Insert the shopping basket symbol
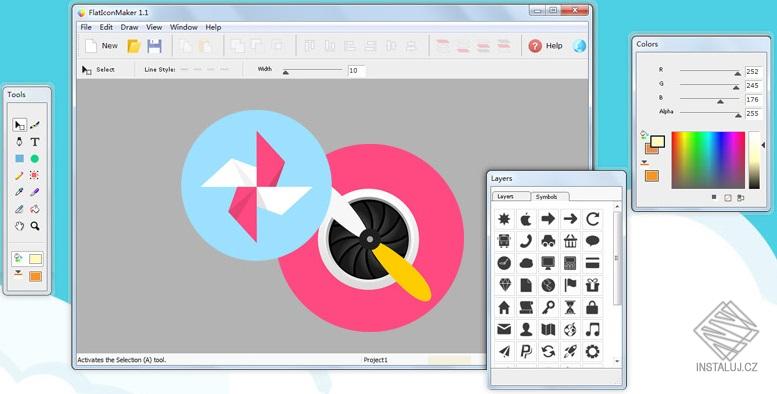The height and width of the screenshot is (394, 777). 570,241
